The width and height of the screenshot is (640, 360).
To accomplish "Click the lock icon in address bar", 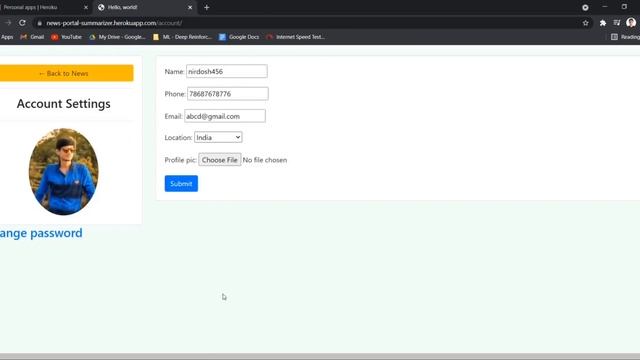I will [x=40, y=23].
